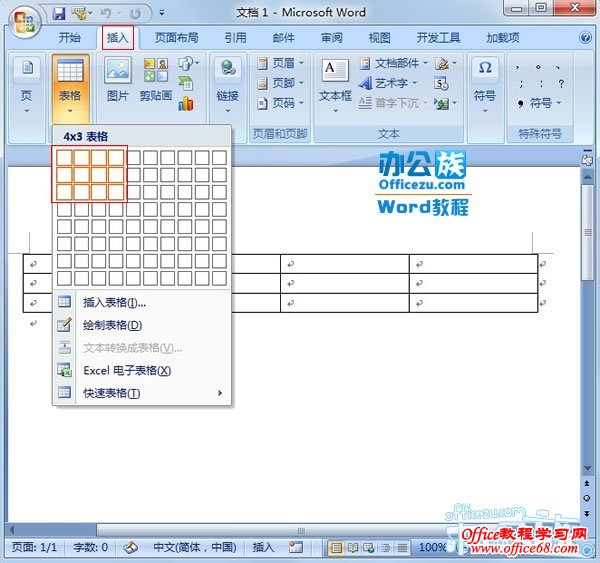The height and width of the screenshot is (563, 600).
Task: Switch to the 开始 tab
Action: pyautogui.click(x=70, y=38)
